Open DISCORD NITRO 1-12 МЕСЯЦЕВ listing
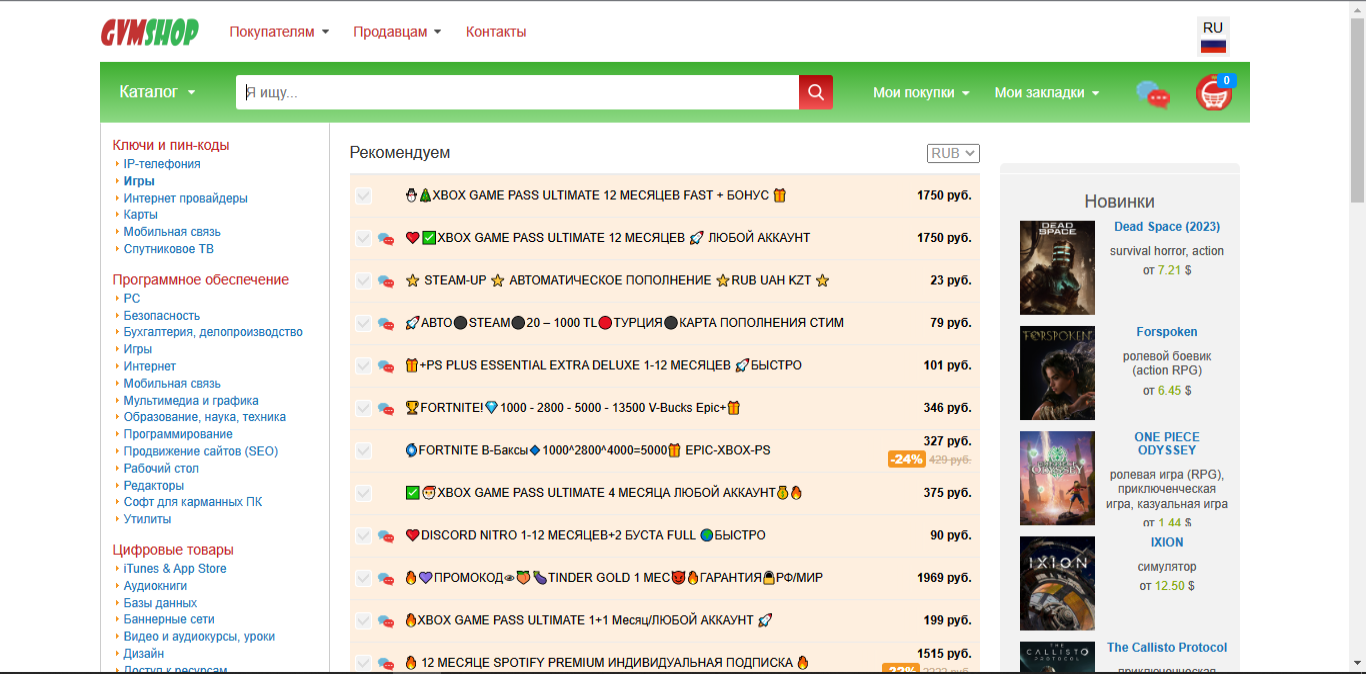1366x674 pixels. tap(585, 536)
